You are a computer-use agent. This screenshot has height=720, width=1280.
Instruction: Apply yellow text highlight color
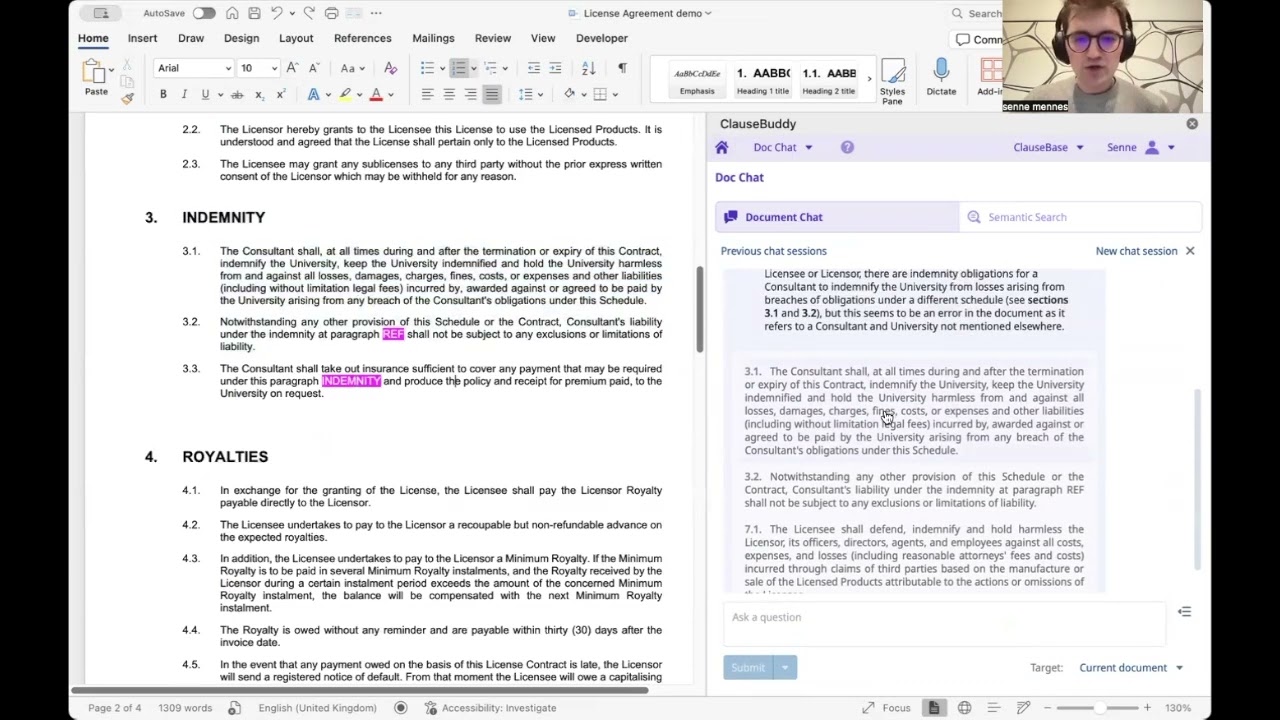[x=345, y=94]
